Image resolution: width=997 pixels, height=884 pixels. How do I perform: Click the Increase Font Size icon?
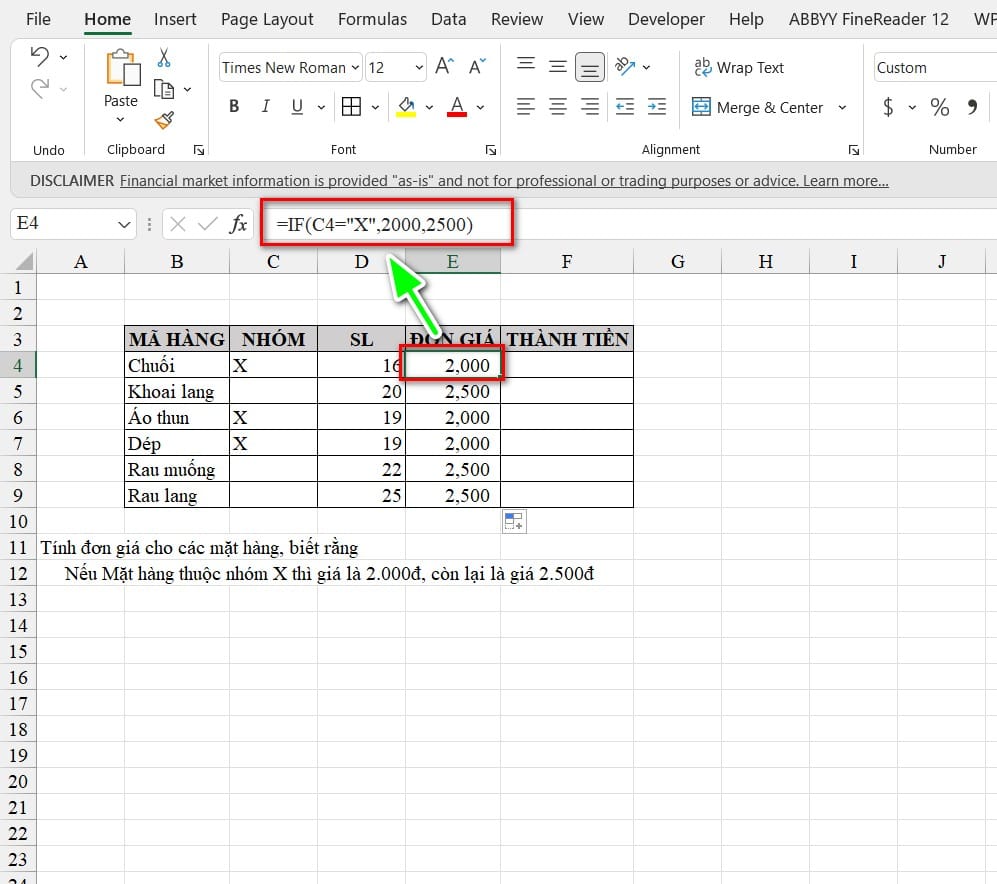tap(444, 66)
